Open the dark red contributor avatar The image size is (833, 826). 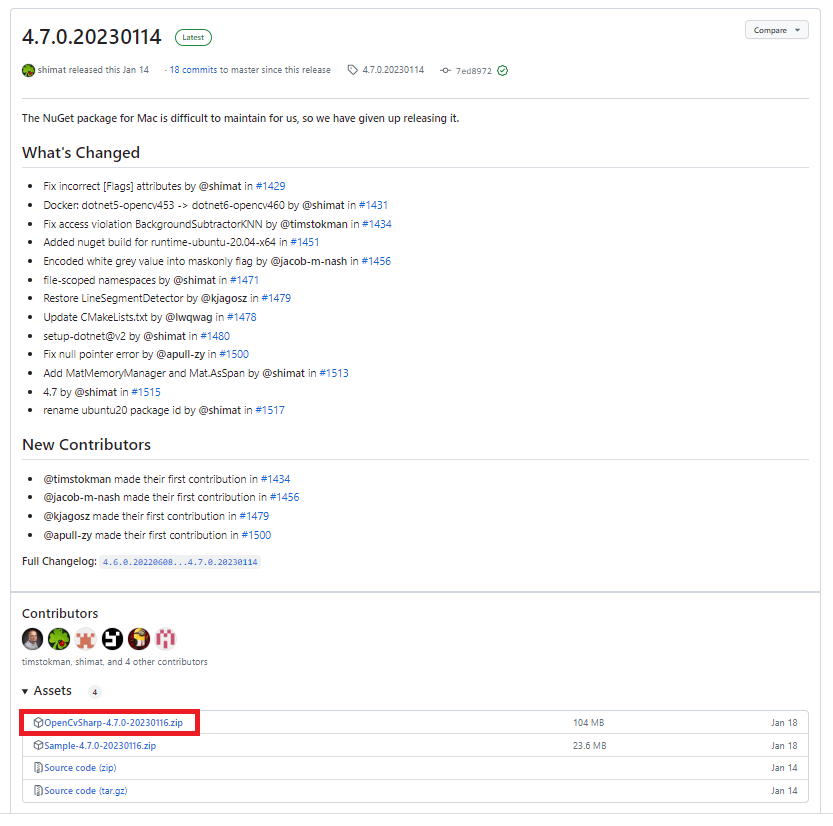[139, 639]
